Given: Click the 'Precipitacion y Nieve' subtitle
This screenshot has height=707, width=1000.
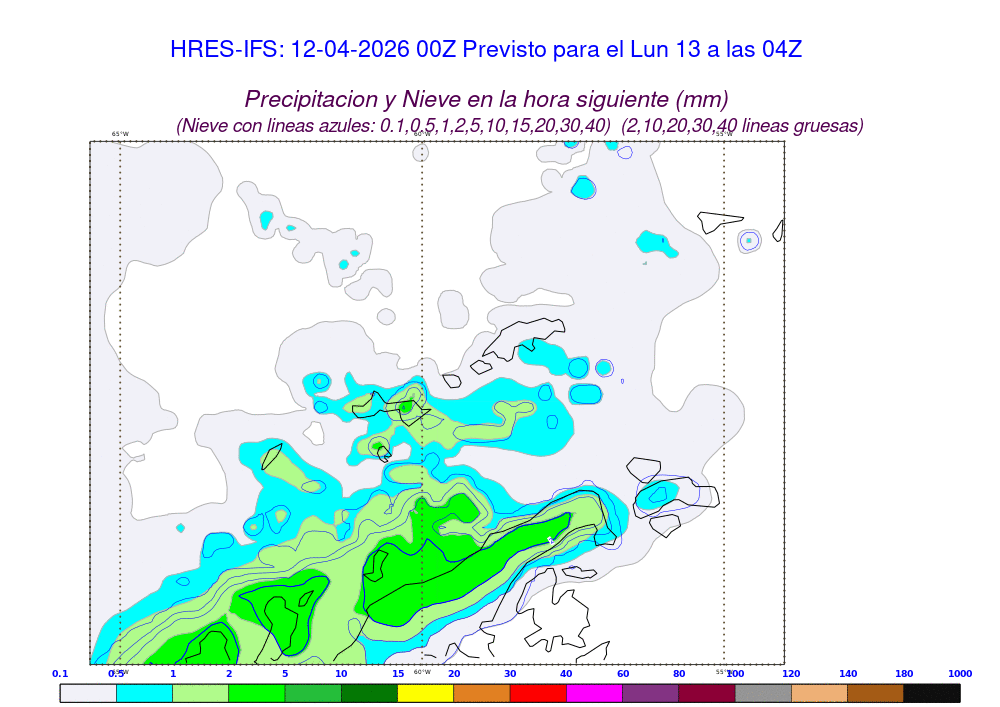Looking at the screenshot, I should click(486, 99).
